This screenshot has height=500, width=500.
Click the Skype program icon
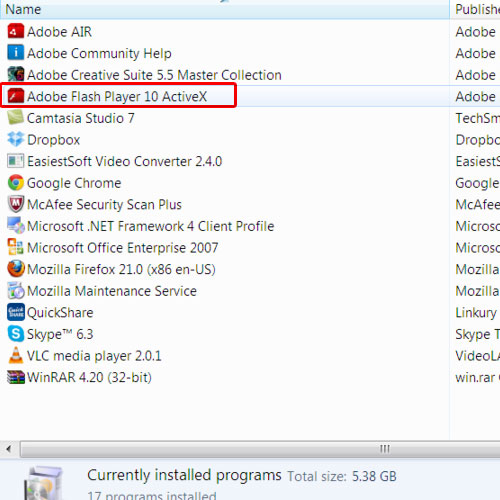tap(16, 334)
